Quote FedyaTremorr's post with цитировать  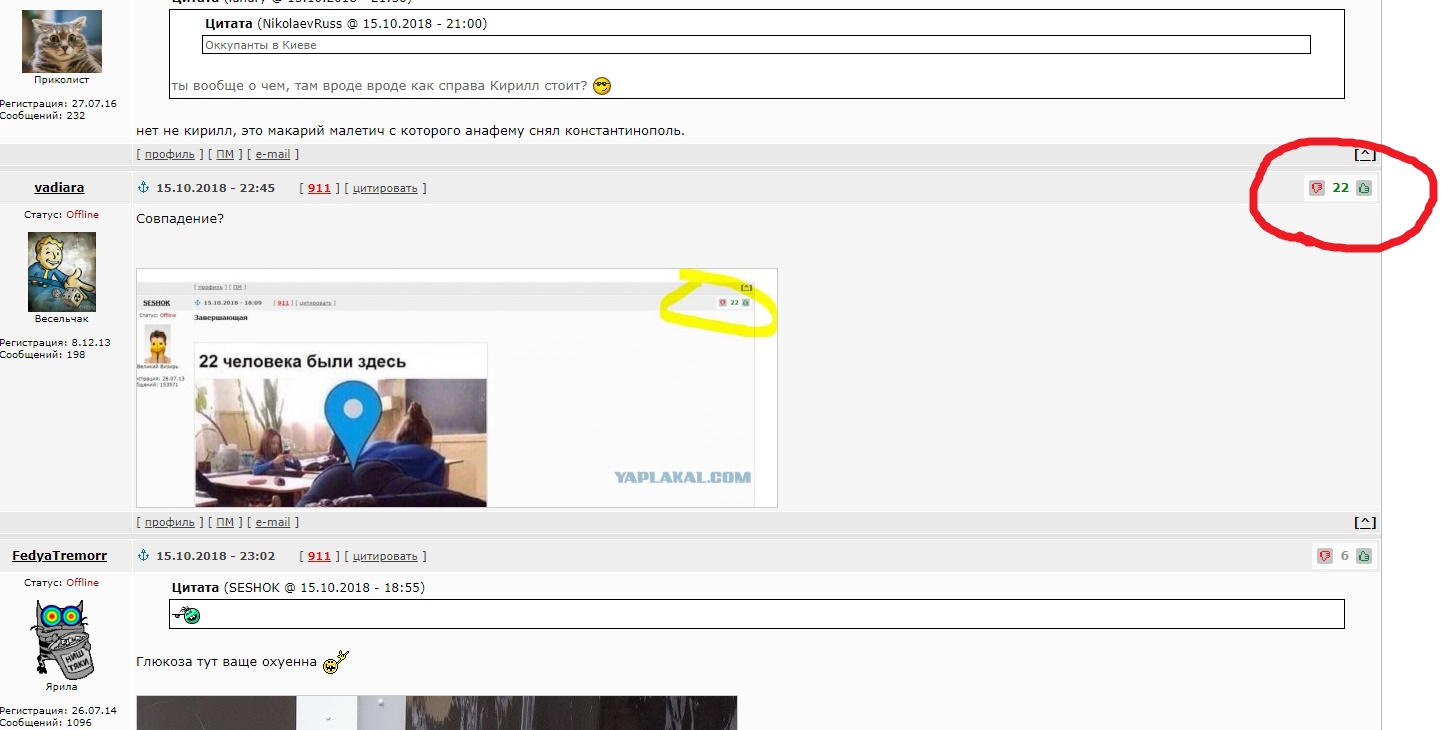coord(385,556)
